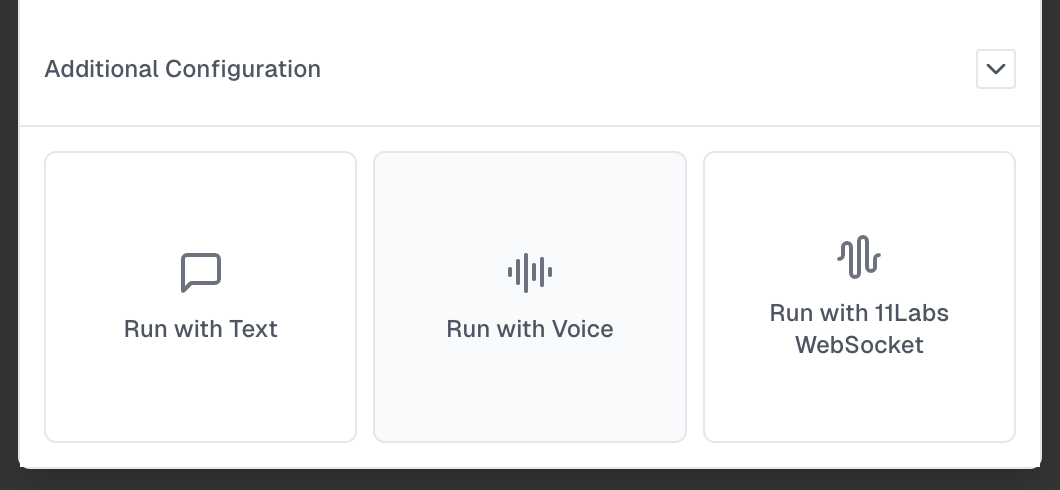Start a voice run via audio bars icon
The width and height of the screenshot is (1060, 490).
click(x=530, y=272)
